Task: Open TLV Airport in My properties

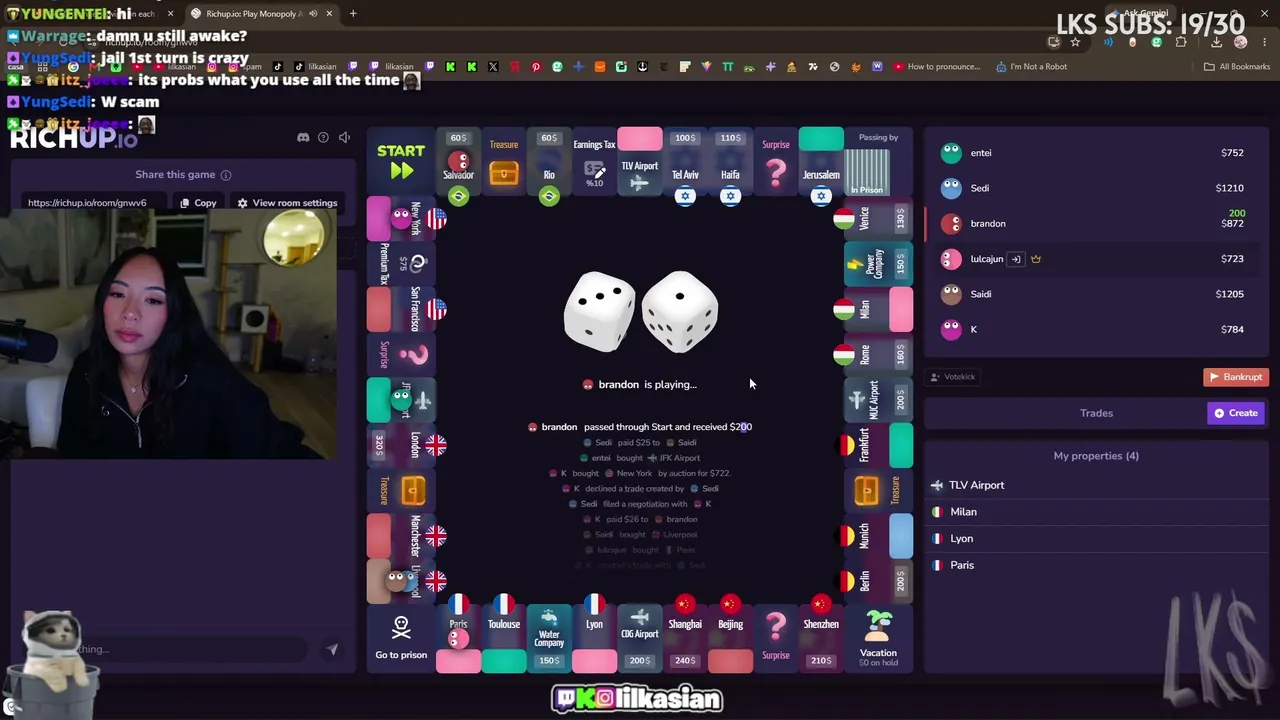Action: click(x=1096, y=485)
